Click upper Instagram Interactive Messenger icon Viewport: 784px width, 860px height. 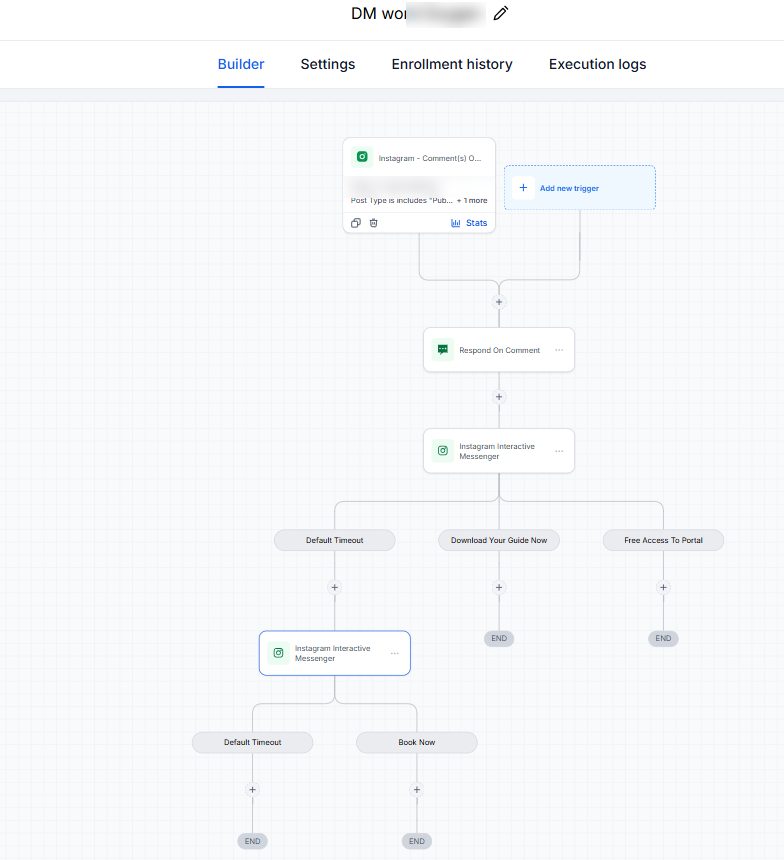tap(443, 451)
